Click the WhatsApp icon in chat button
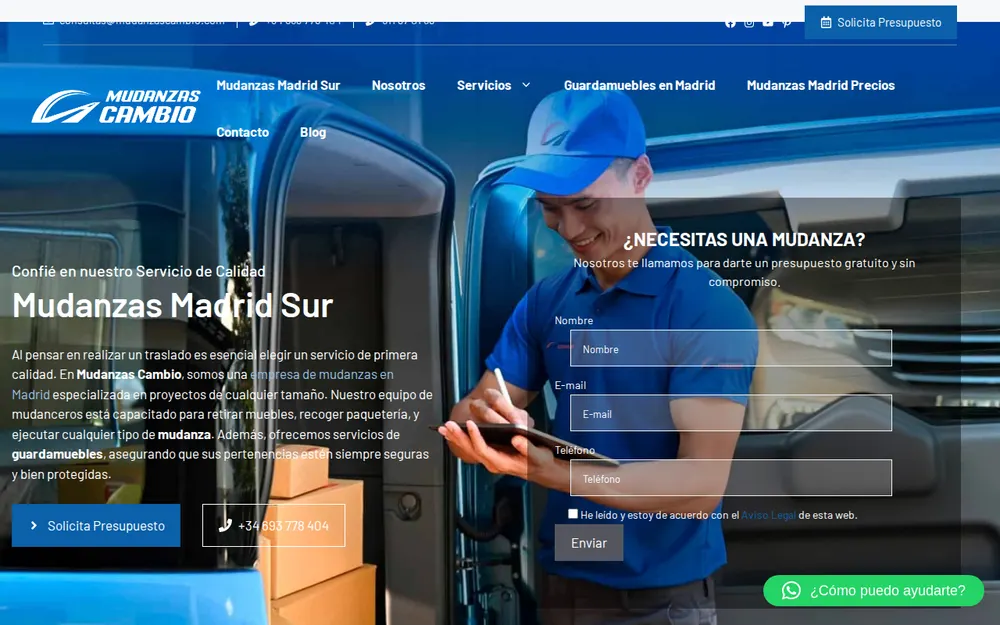 [791, 591]
